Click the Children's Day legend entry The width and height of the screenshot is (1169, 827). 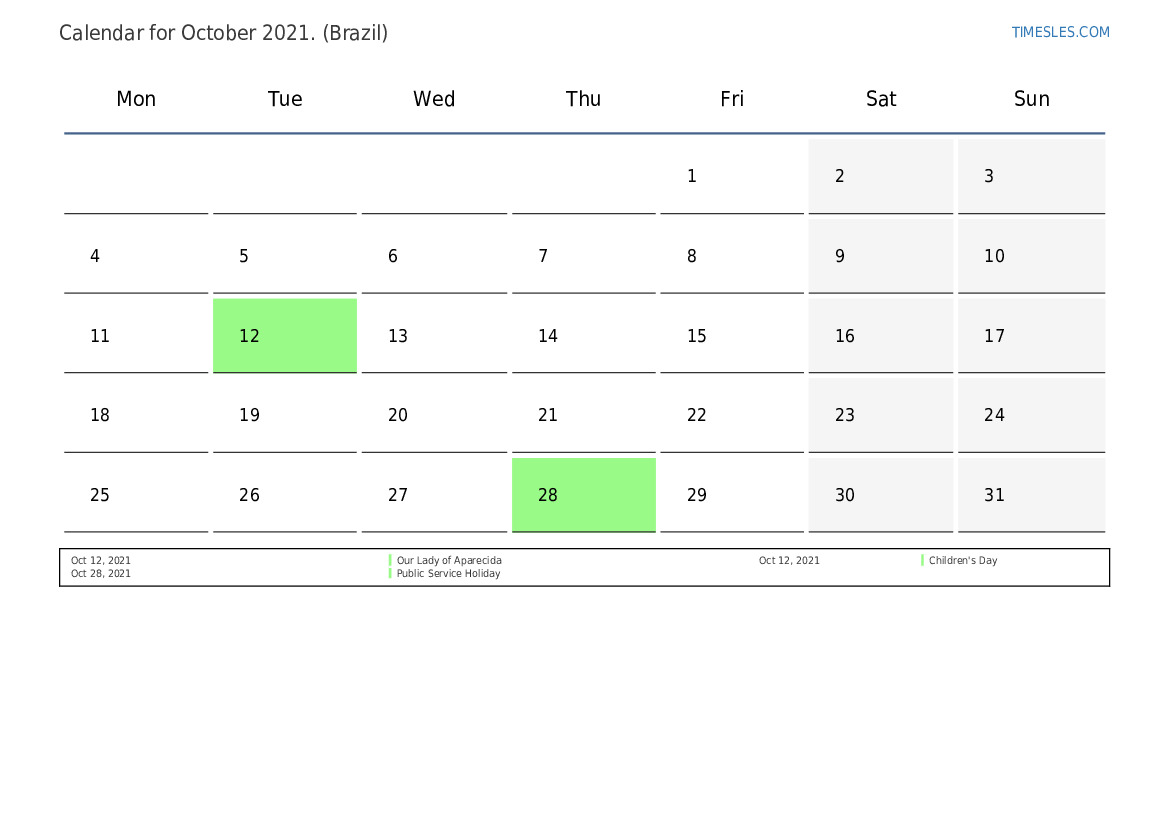pyautogui.click(x=962, y=560)
